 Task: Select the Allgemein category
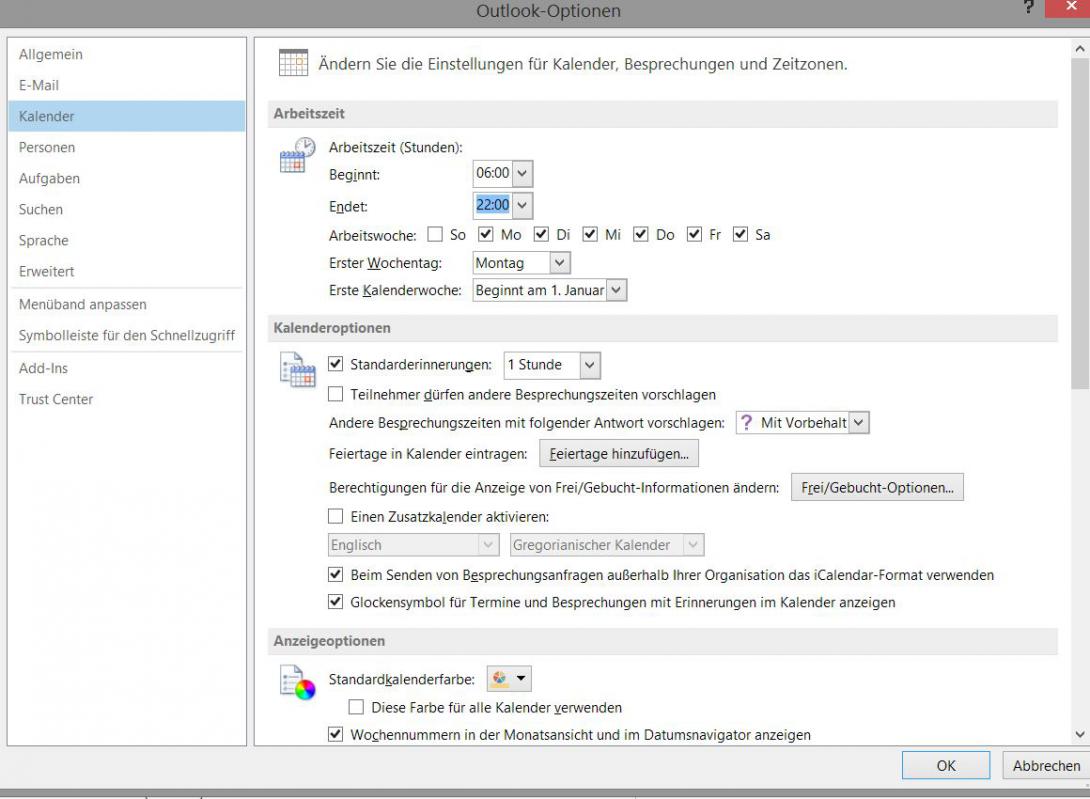pyautogui.click(x=127, y=54)
